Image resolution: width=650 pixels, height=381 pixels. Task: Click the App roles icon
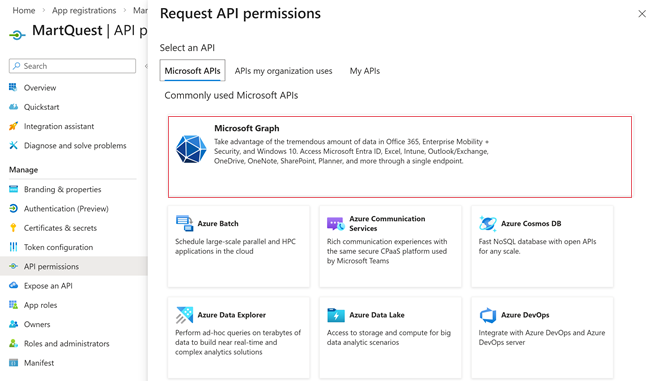[x=13, y=305]
